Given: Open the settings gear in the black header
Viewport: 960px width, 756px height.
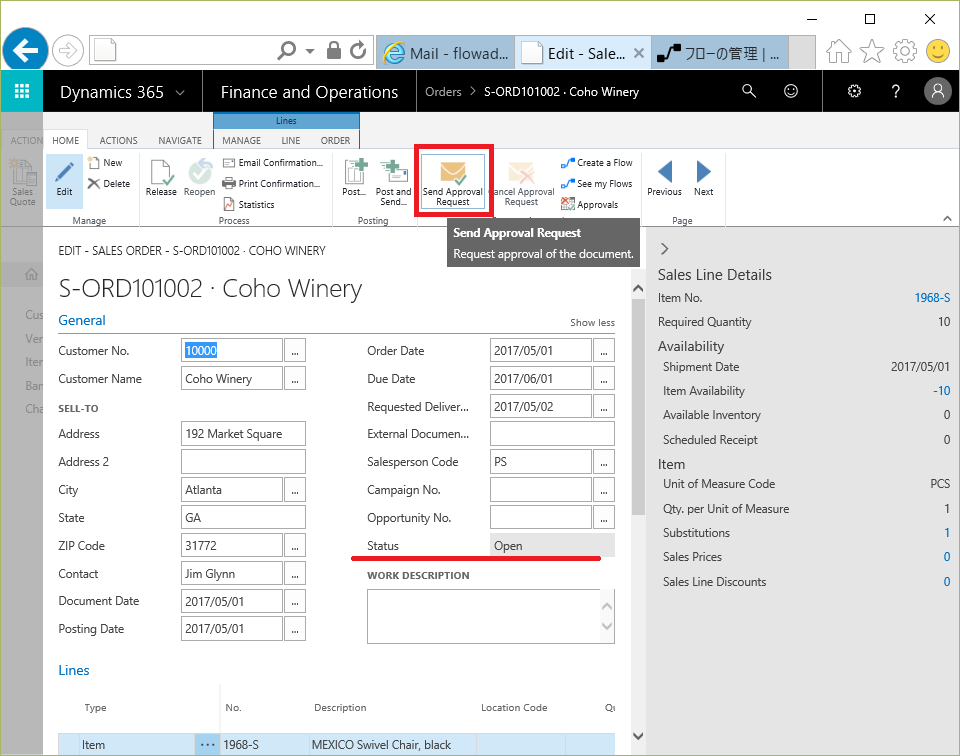Looking at the screenshot, I should click(x=854, y=91).
